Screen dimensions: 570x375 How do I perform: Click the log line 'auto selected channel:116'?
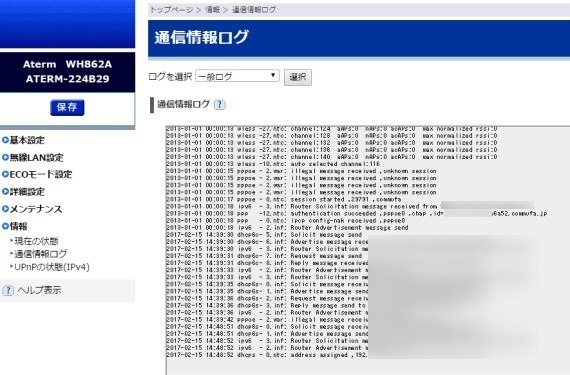pos(273,164)
